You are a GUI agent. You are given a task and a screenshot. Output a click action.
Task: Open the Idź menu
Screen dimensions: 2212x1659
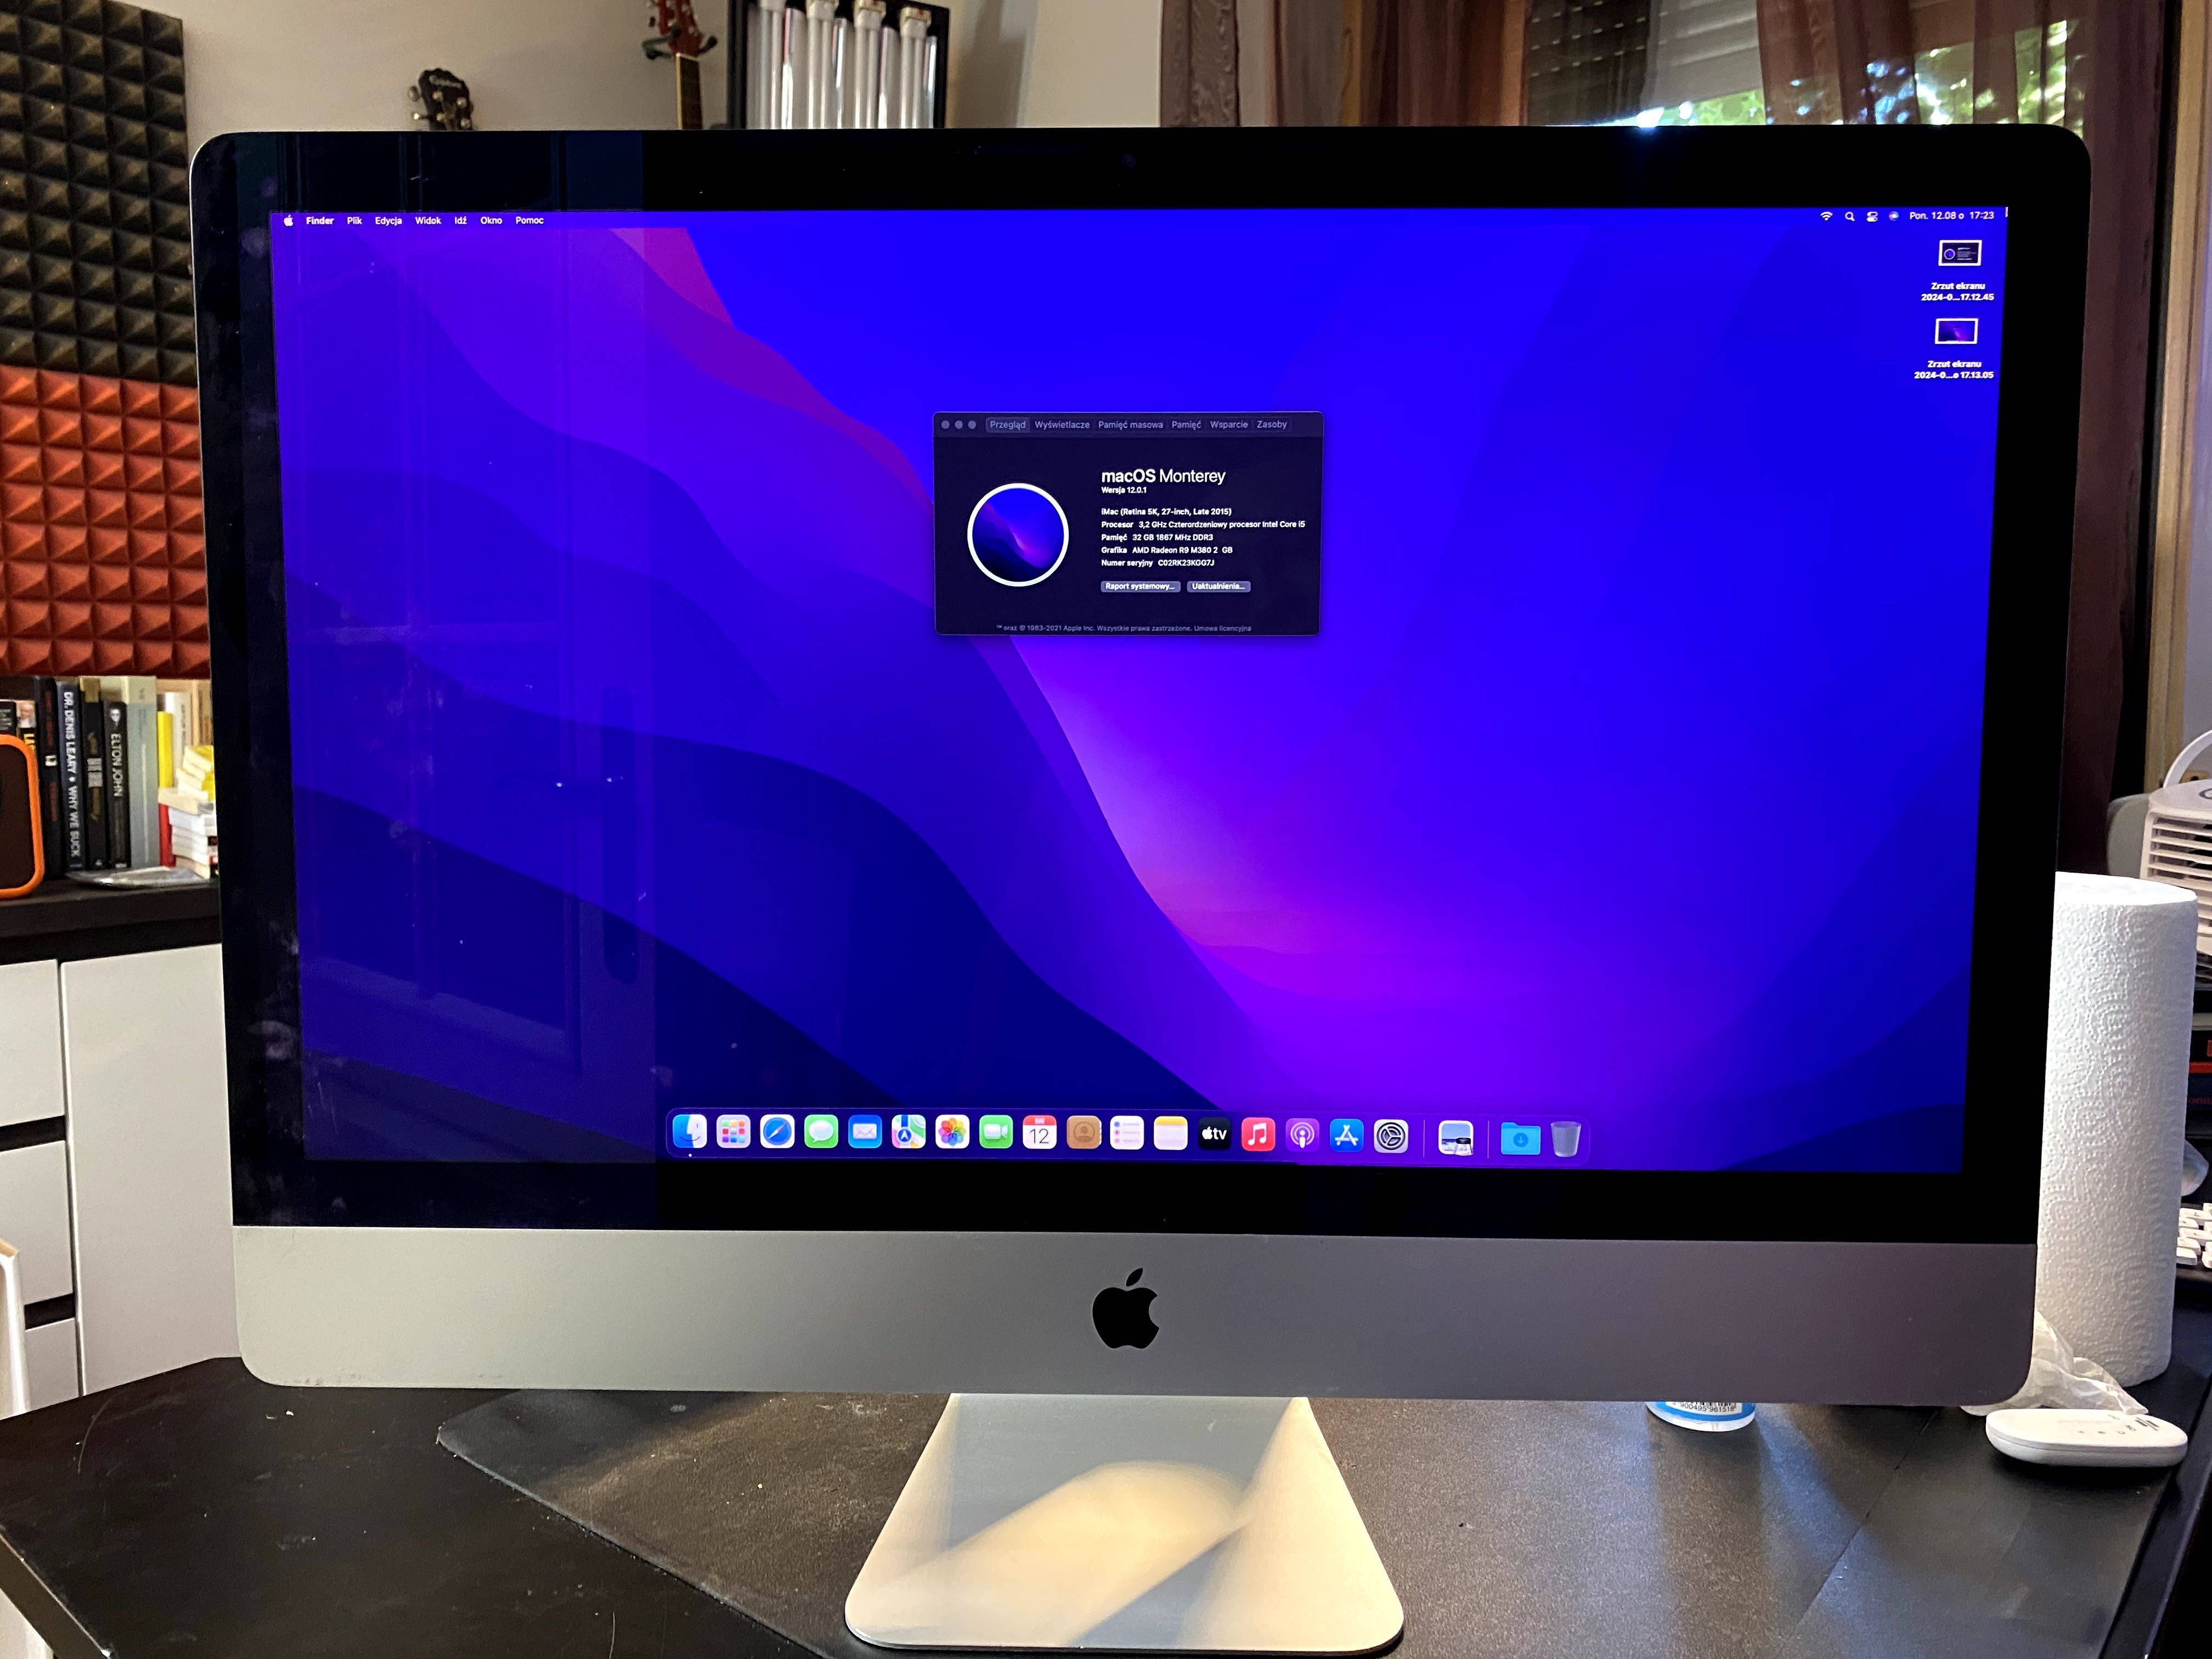point(460,221)
